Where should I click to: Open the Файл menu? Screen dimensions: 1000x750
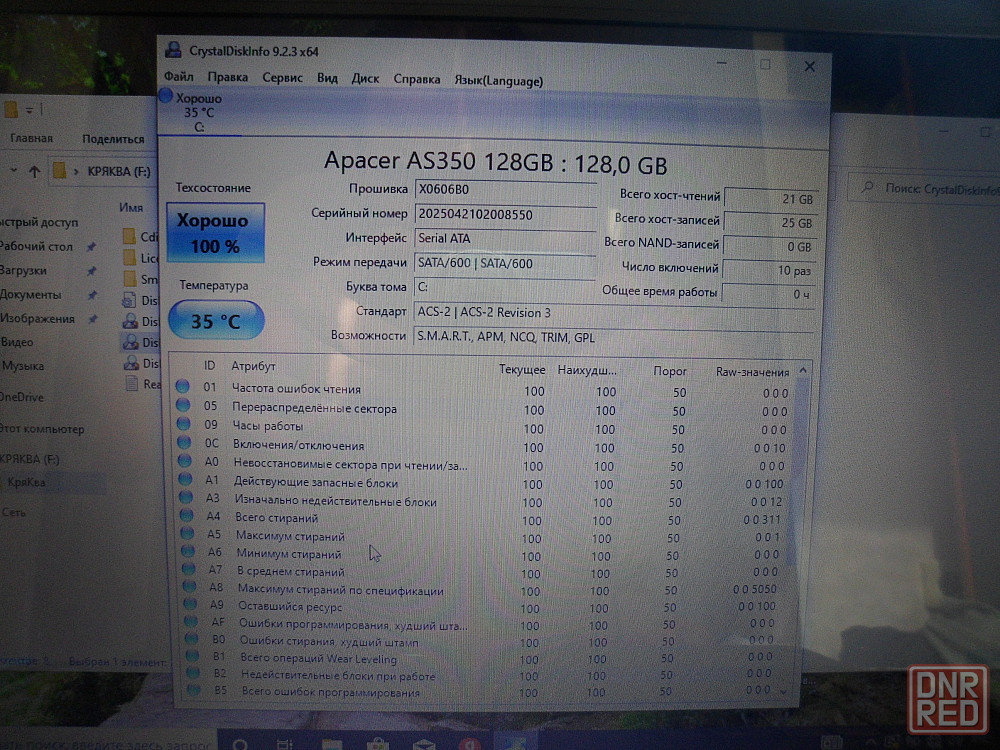click(x=179, y=78)
